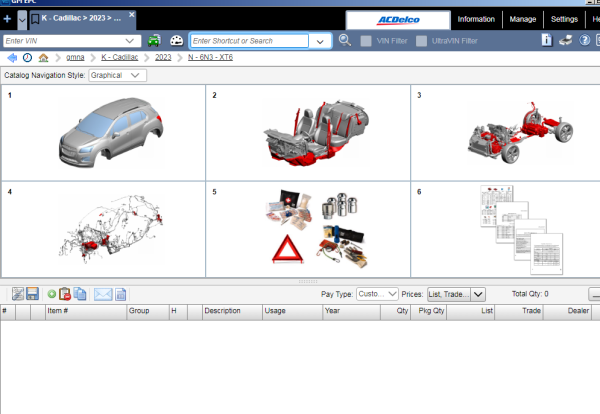Open the Information menu
This screenshot has width=600, height=414.
476,19
